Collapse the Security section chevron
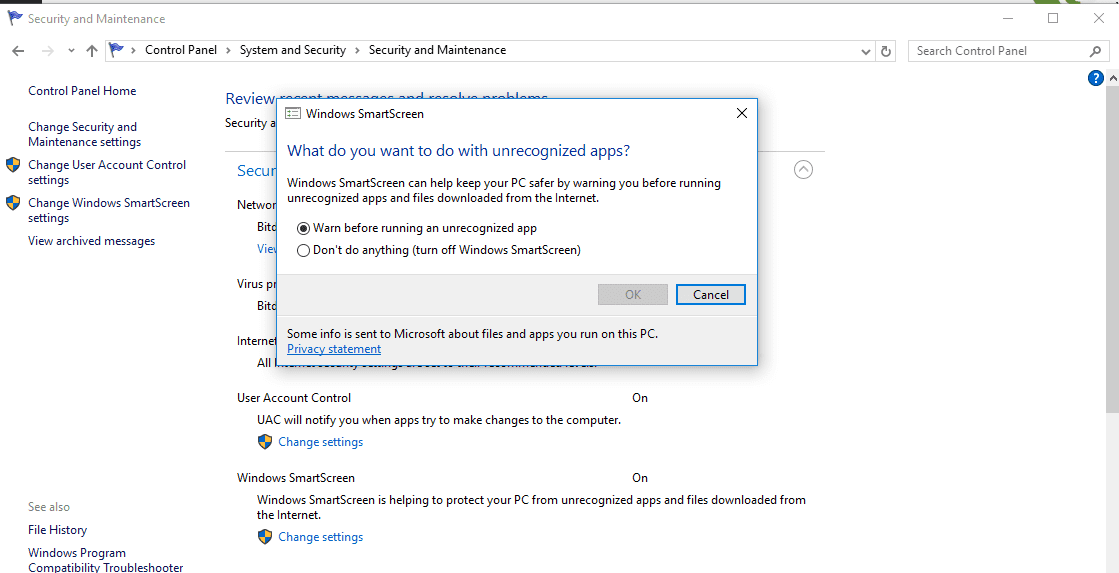The height and width of the screenshot is (573, 1119). coord(804,170)
